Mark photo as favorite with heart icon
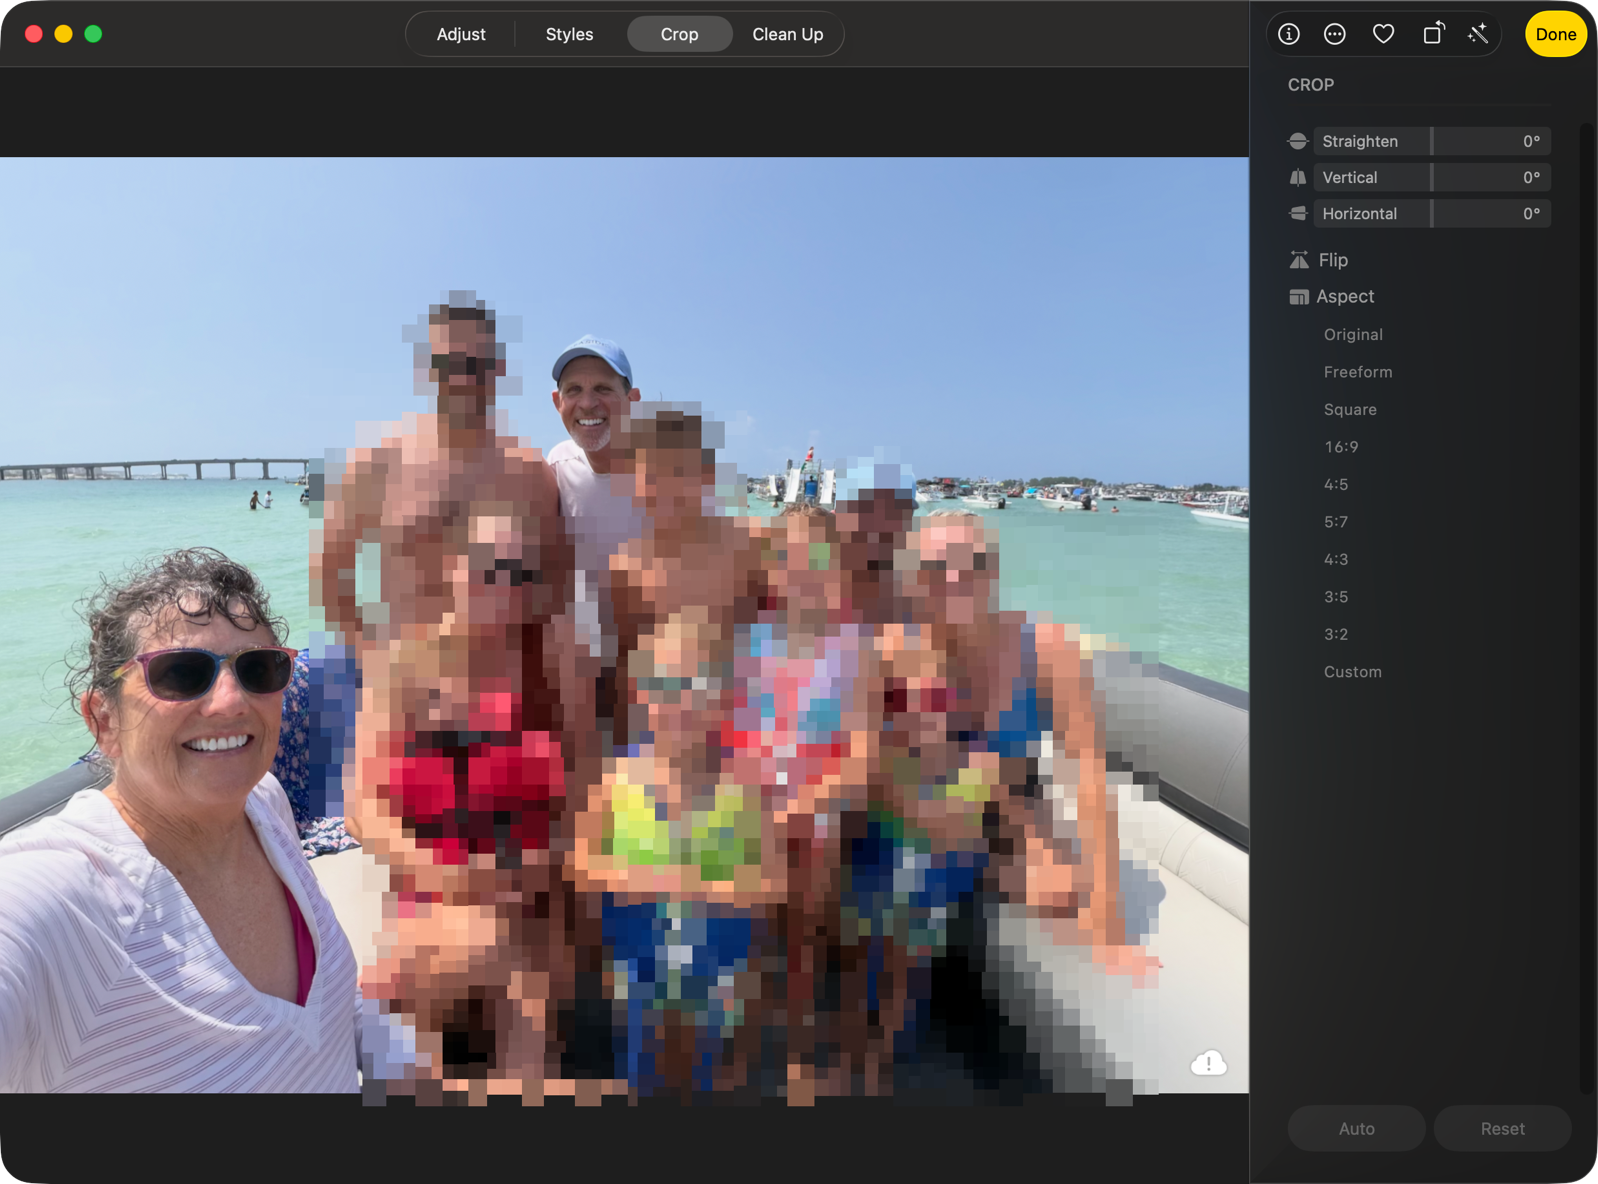 (1383, 34)
